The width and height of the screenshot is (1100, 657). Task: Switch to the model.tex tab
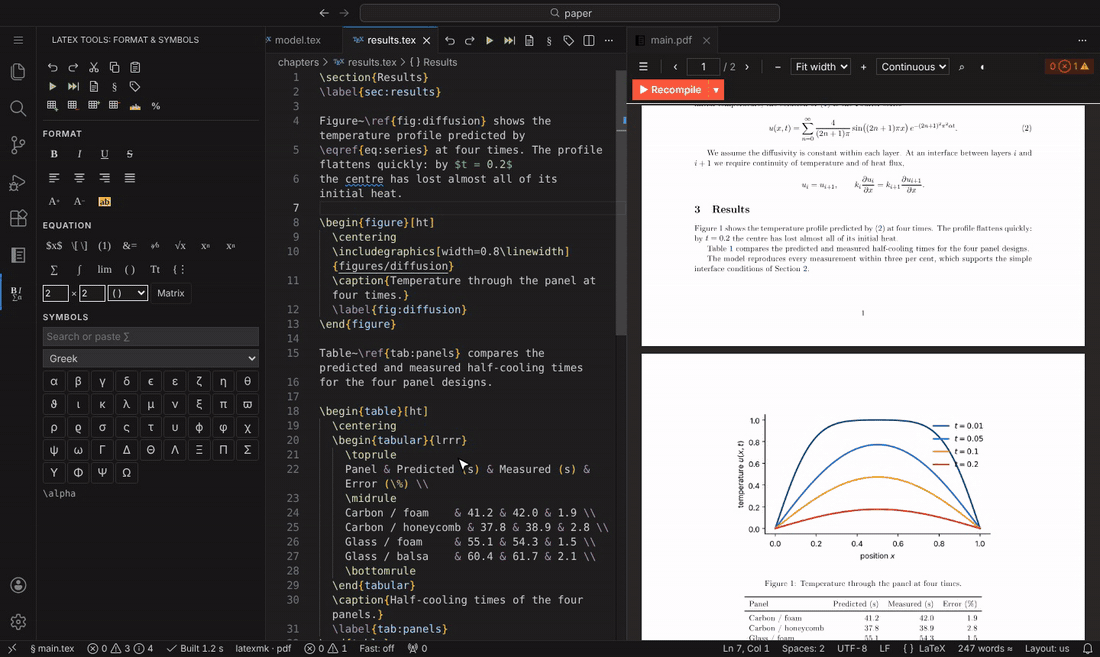click(x=297, y=41)
